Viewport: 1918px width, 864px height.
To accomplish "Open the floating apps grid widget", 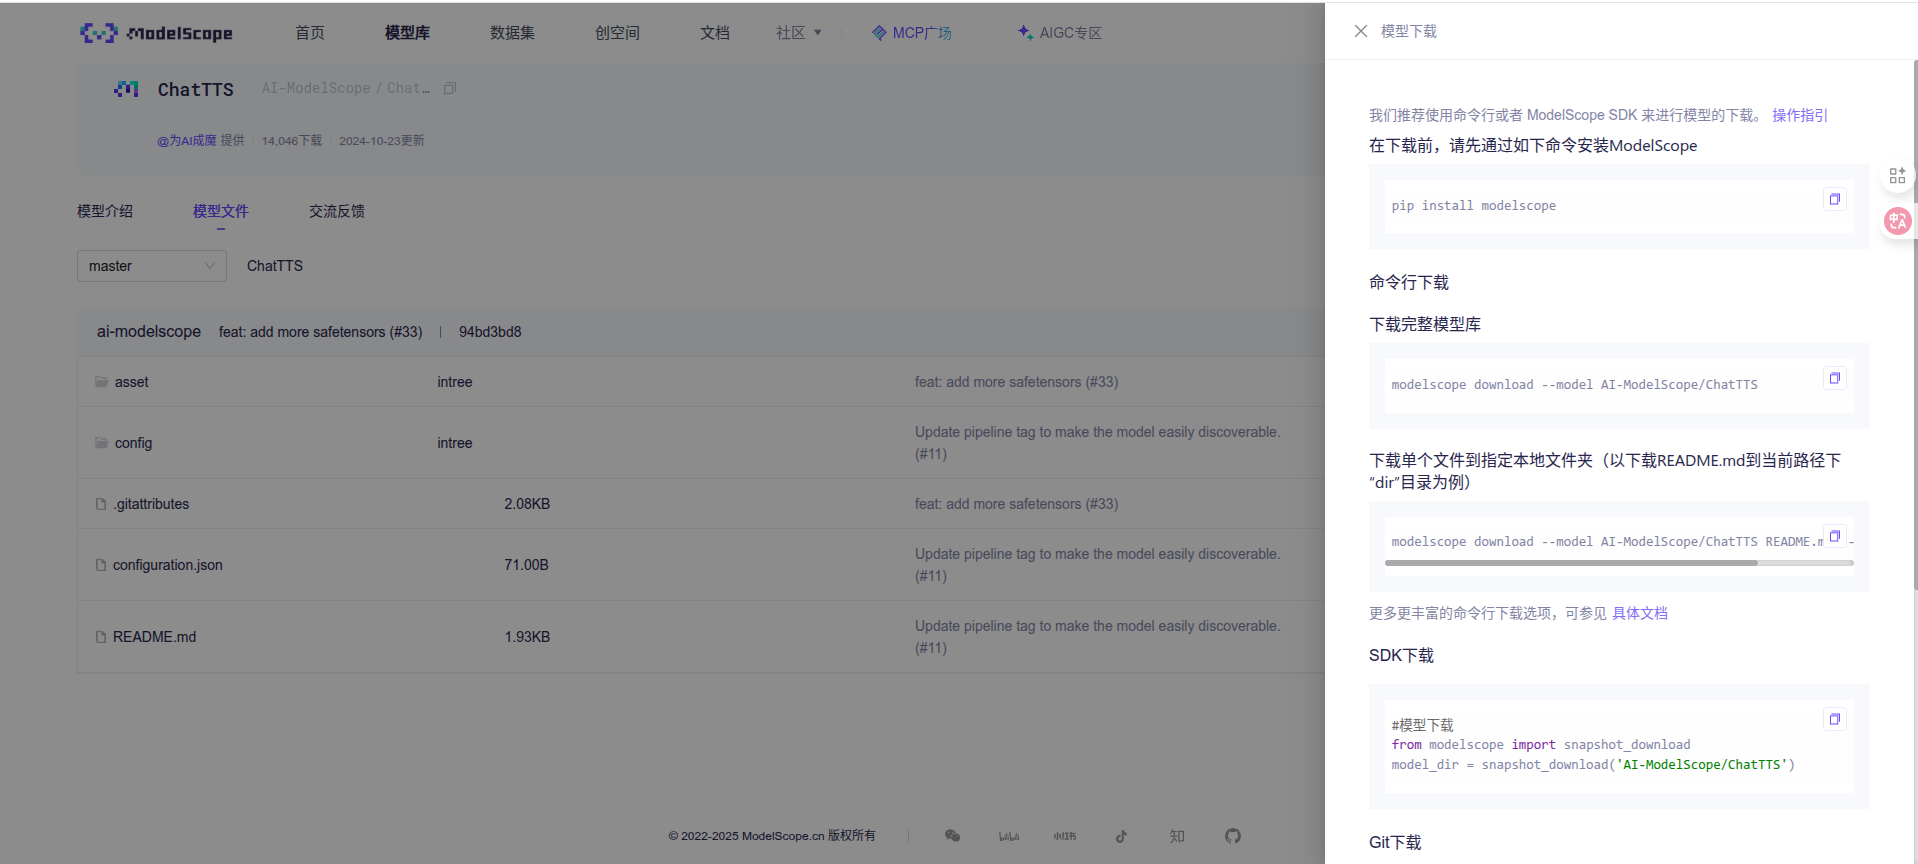I will pyautogui.click(x=1897, y=176).
